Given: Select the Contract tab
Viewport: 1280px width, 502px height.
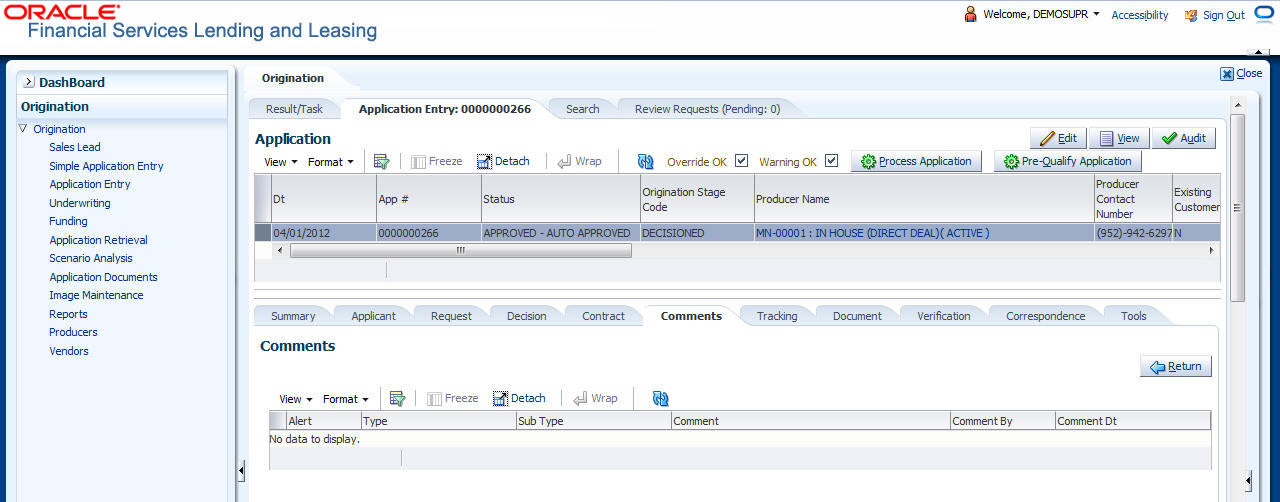Looking at the screenshot, I should 603,316.
